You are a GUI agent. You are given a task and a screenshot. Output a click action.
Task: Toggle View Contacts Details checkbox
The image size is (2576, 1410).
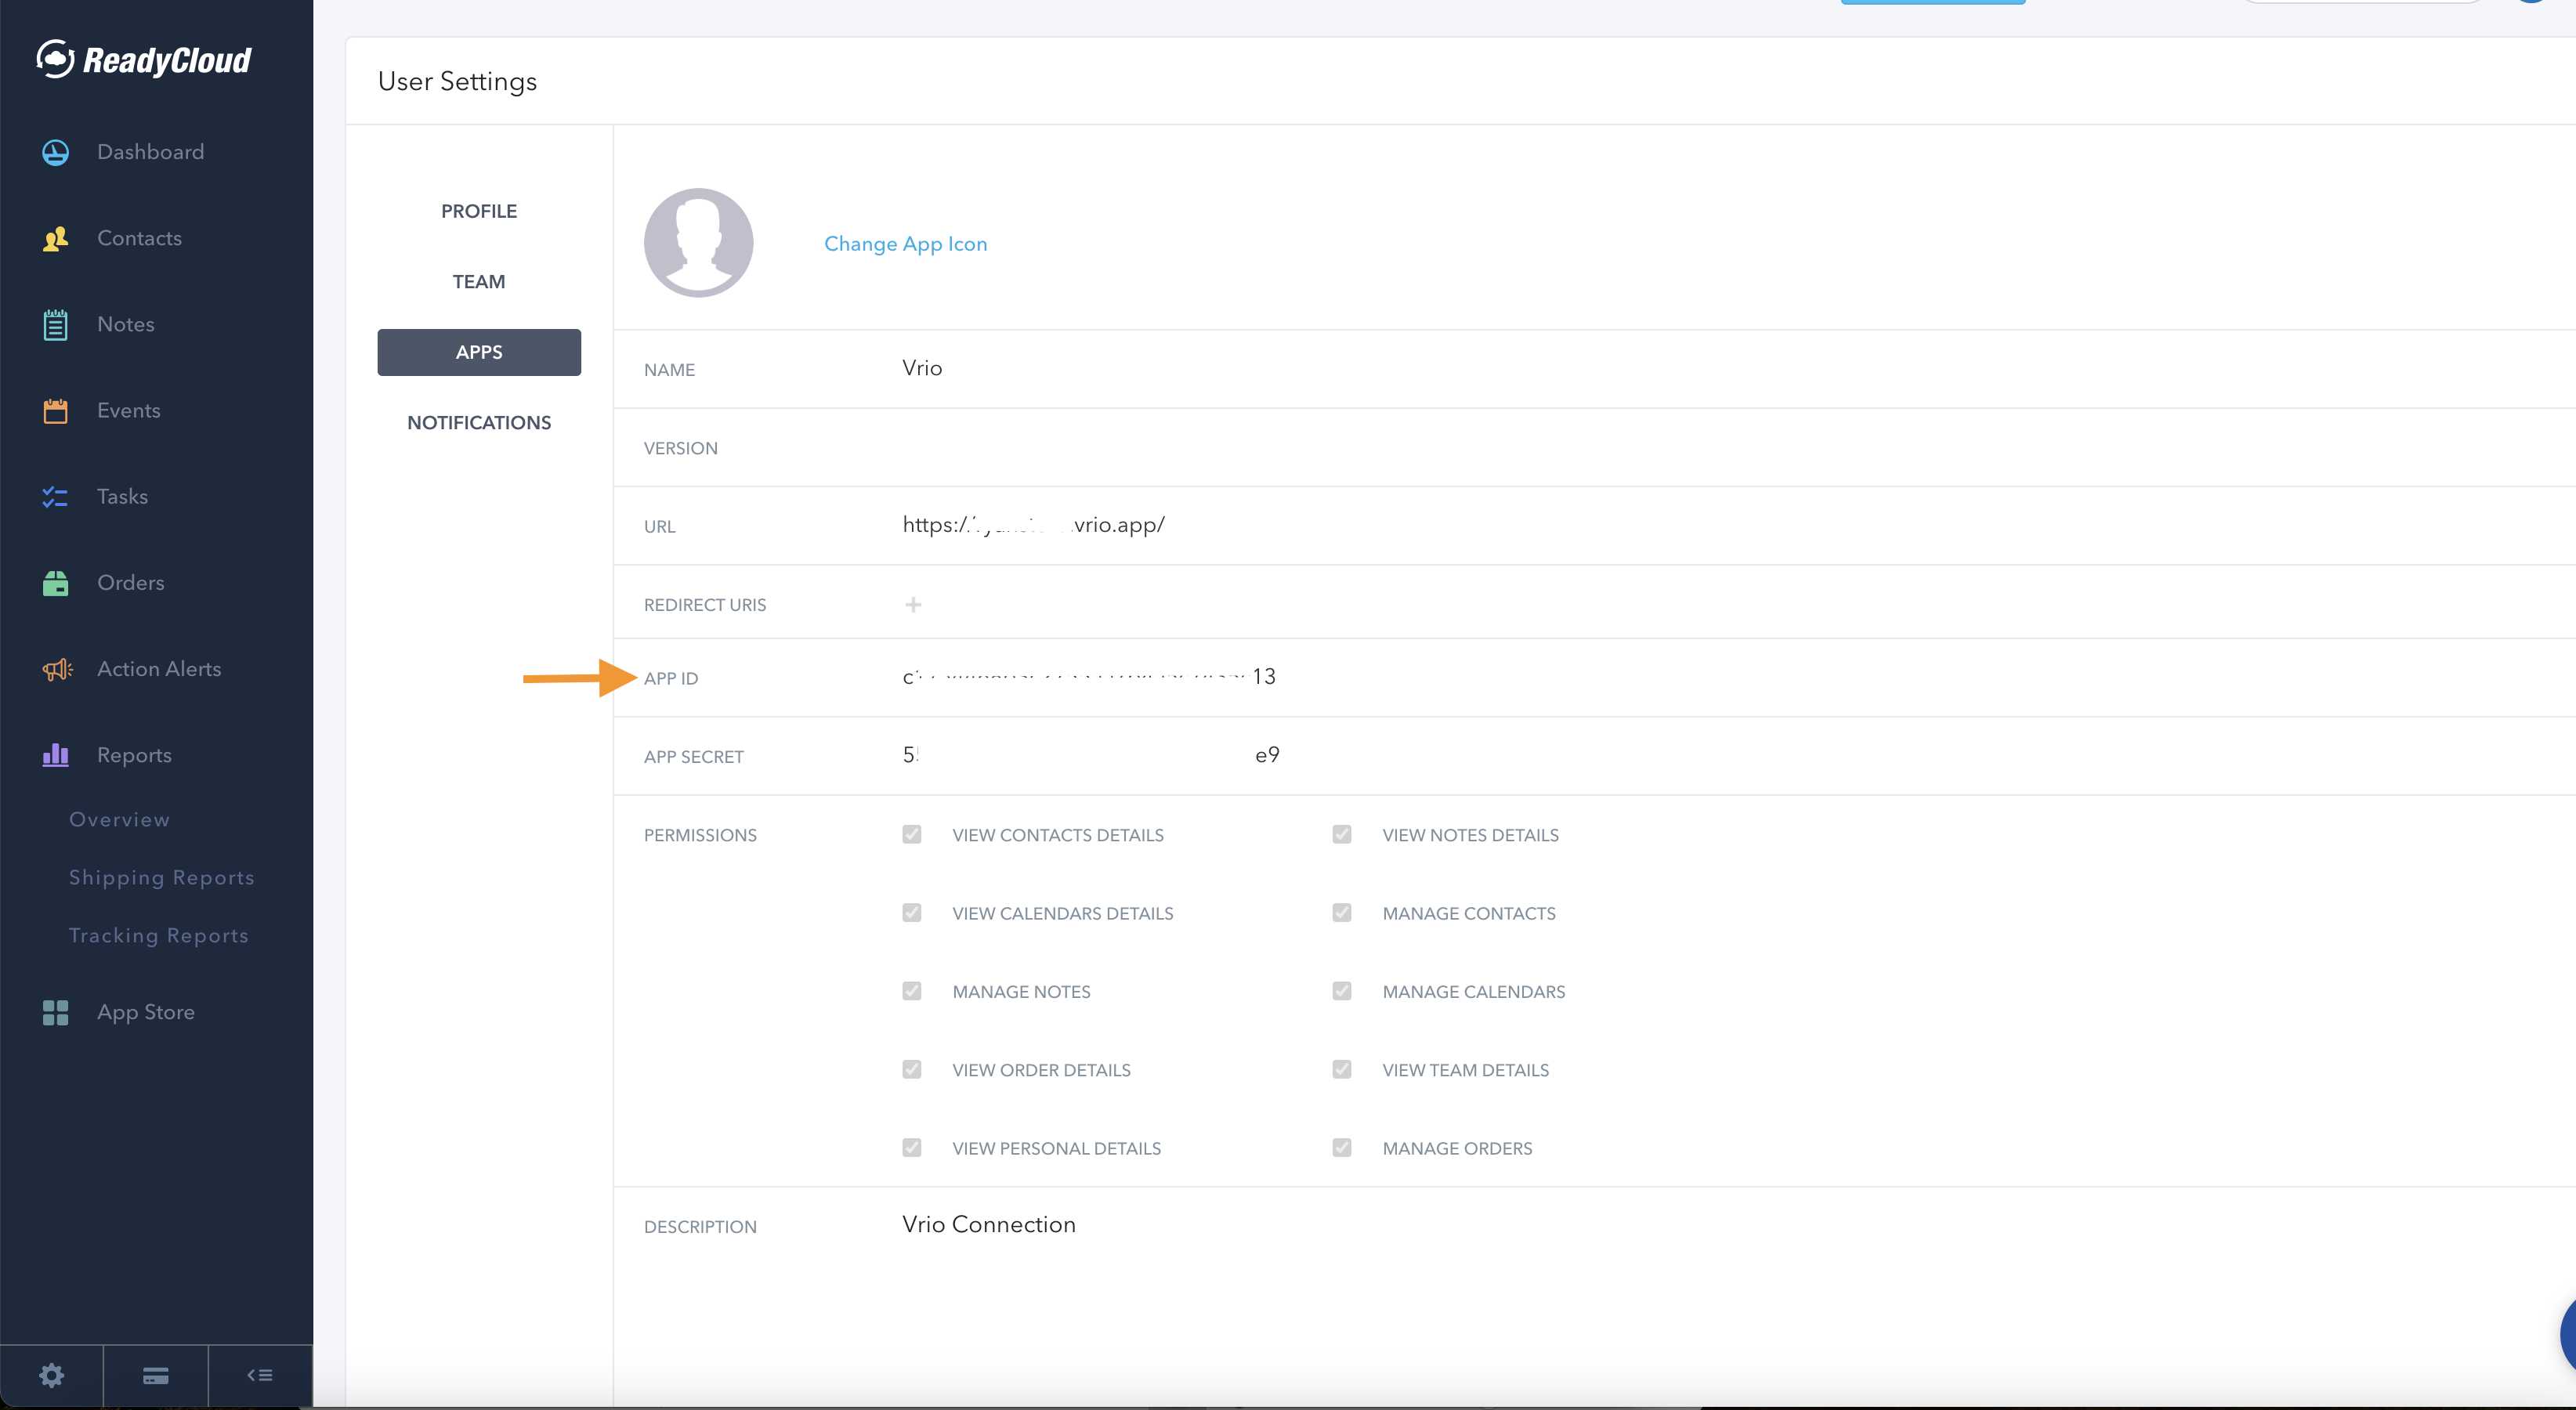point(912,834)
